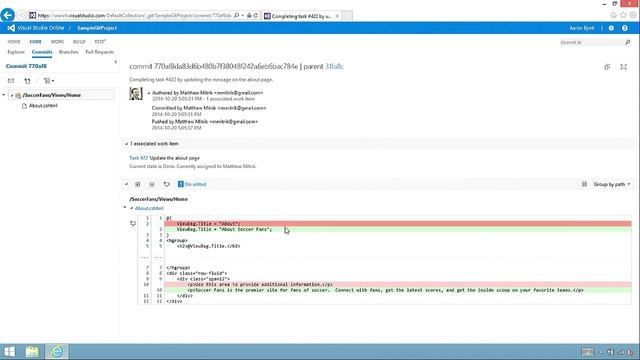640x360 pixels.
Task: Toggle full screen mode icon at the top right
Action: coord(623,67)
